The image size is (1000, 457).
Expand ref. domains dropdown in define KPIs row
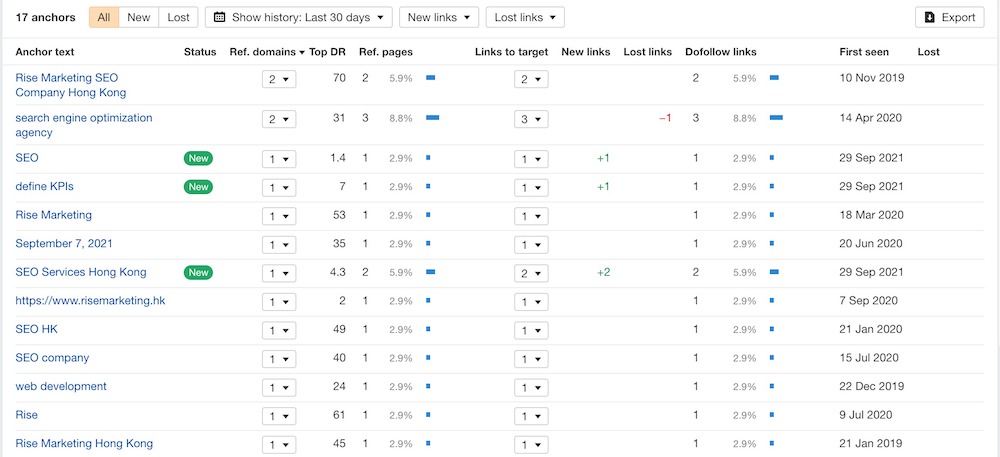click(279, 187)
